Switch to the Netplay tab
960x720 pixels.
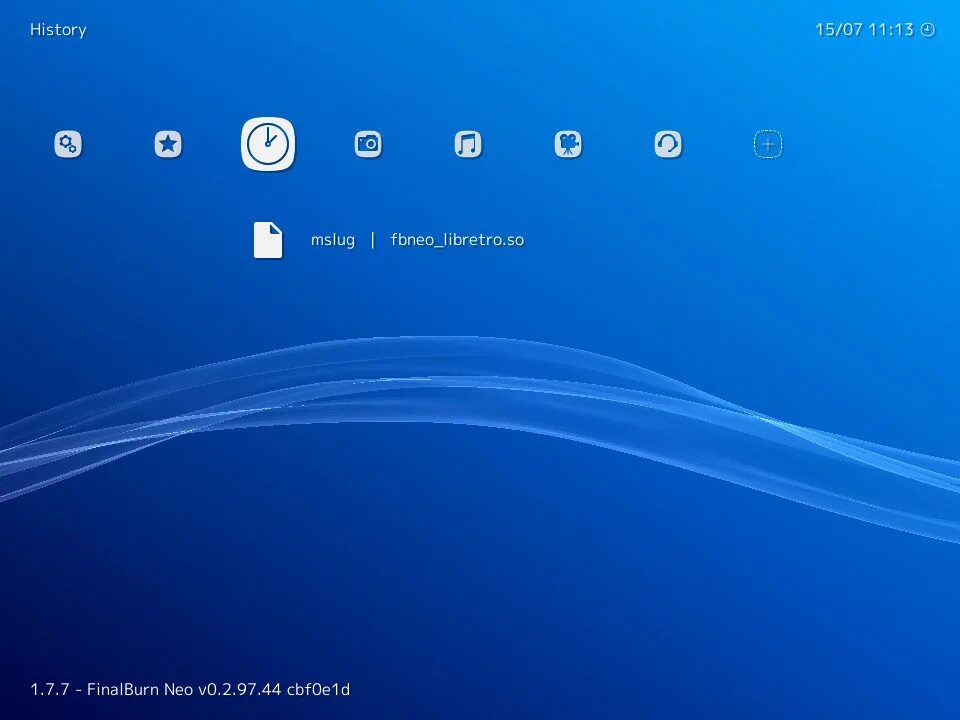[667, 144]
